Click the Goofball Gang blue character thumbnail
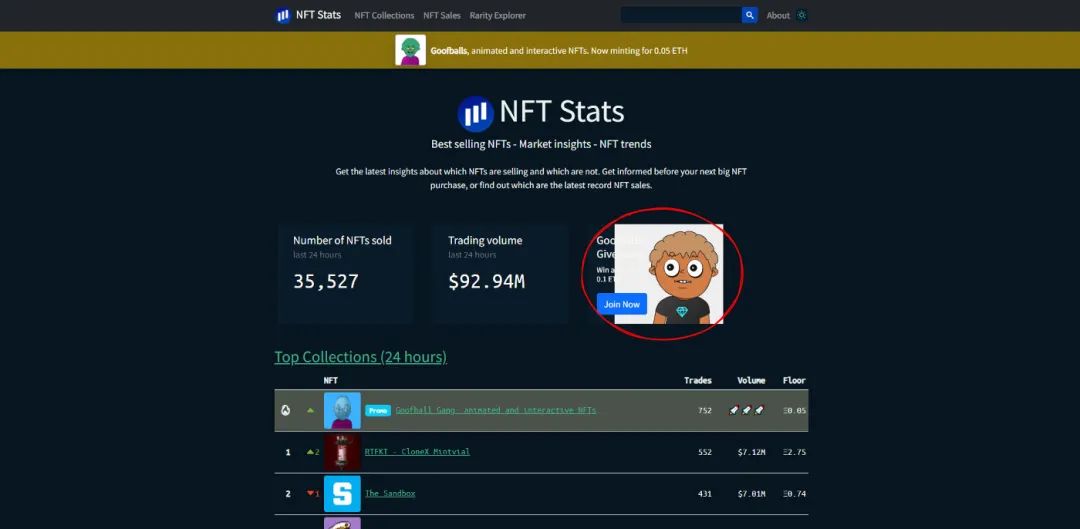This screenshot has height=529, width=1080. coord(342,411)
